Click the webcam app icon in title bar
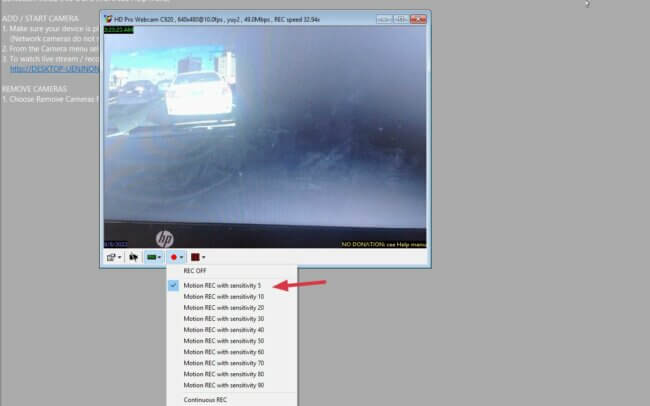Image resolution: width=650 pixels, height=406 pixels. [x=108, y=19]
